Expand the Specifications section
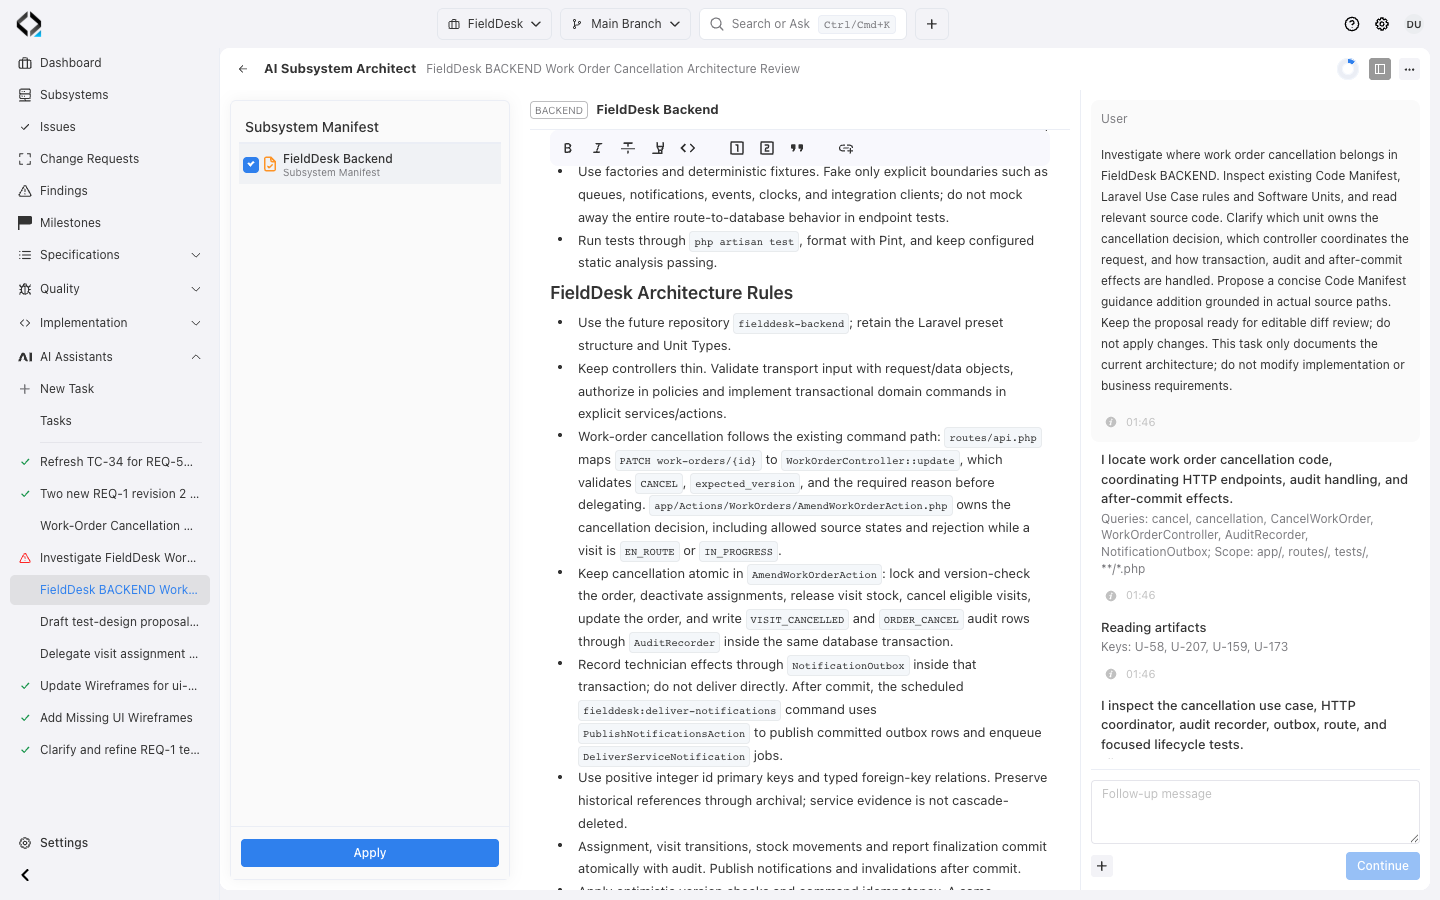1440x900 pixels. (110, 255)
